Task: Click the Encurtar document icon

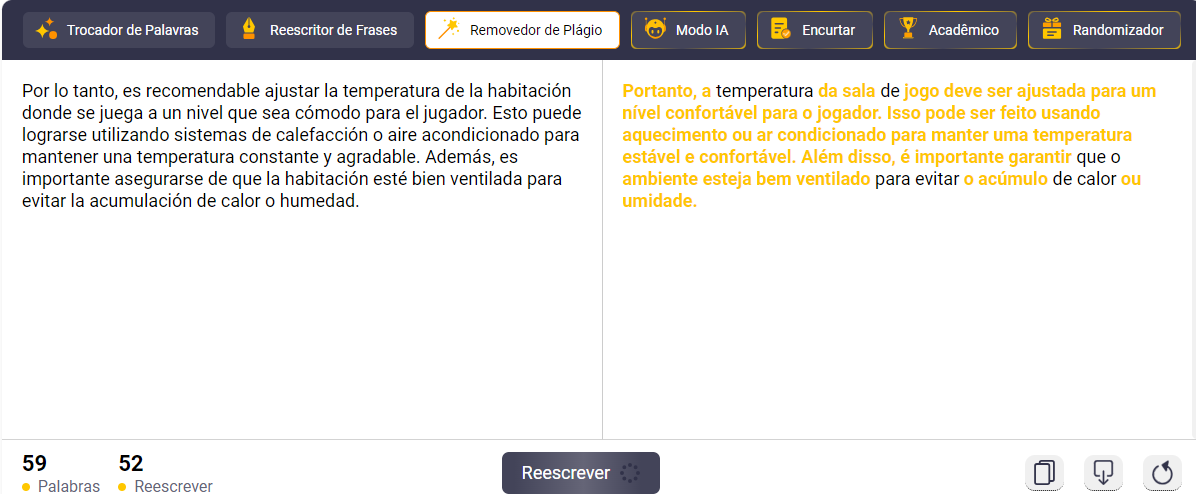Action: click(780, 30)
